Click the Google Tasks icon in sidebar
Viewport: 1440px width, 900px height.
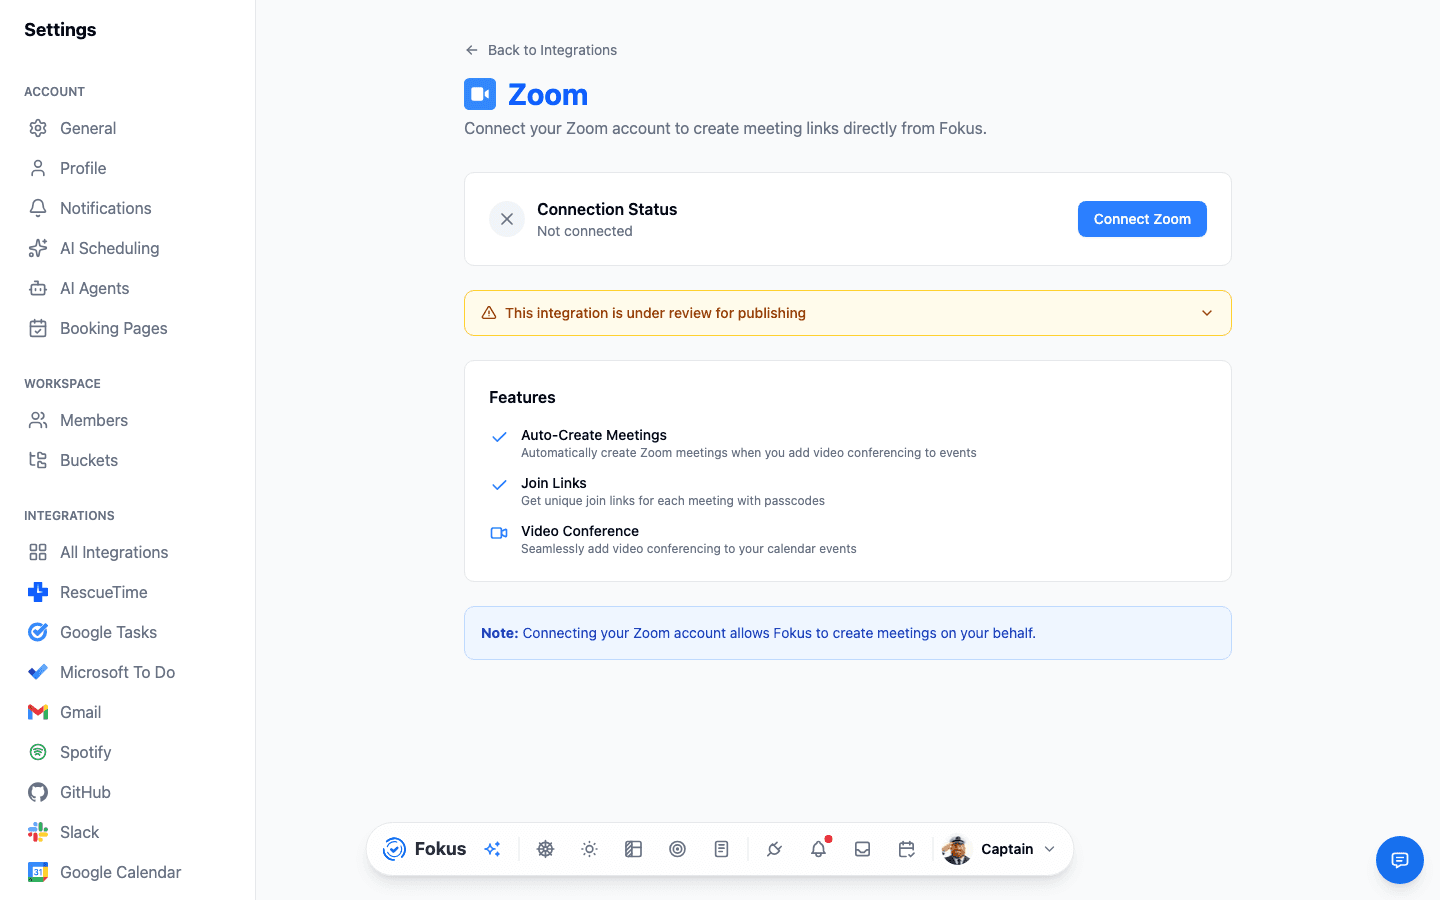tap(38, 632)
